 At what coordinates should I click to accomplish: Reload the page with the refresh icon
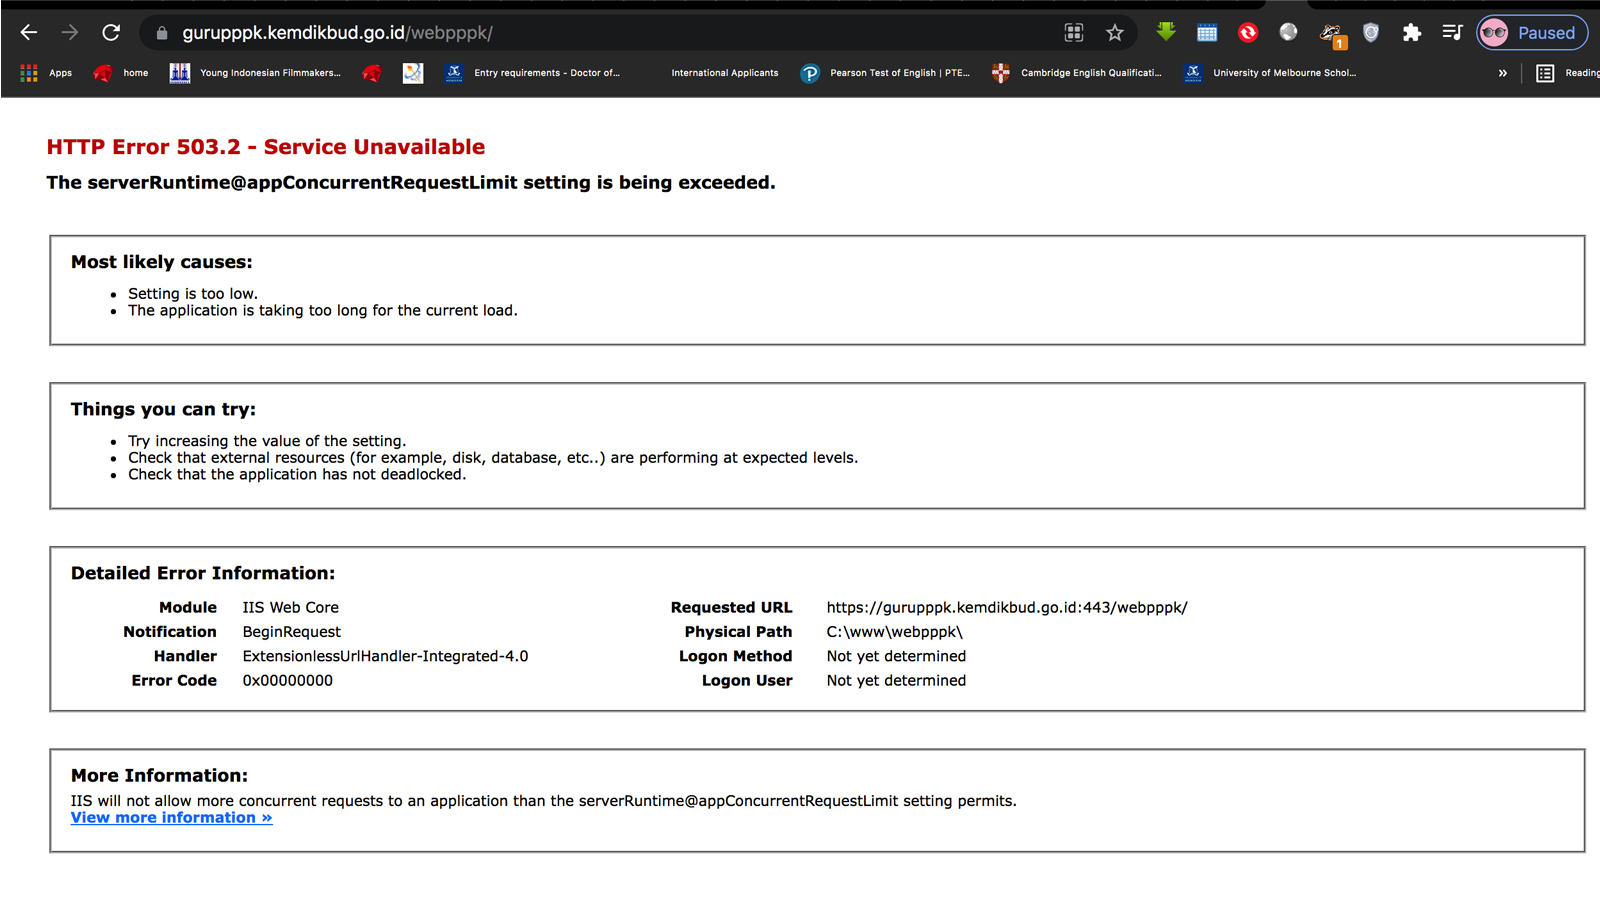(111, 33)
